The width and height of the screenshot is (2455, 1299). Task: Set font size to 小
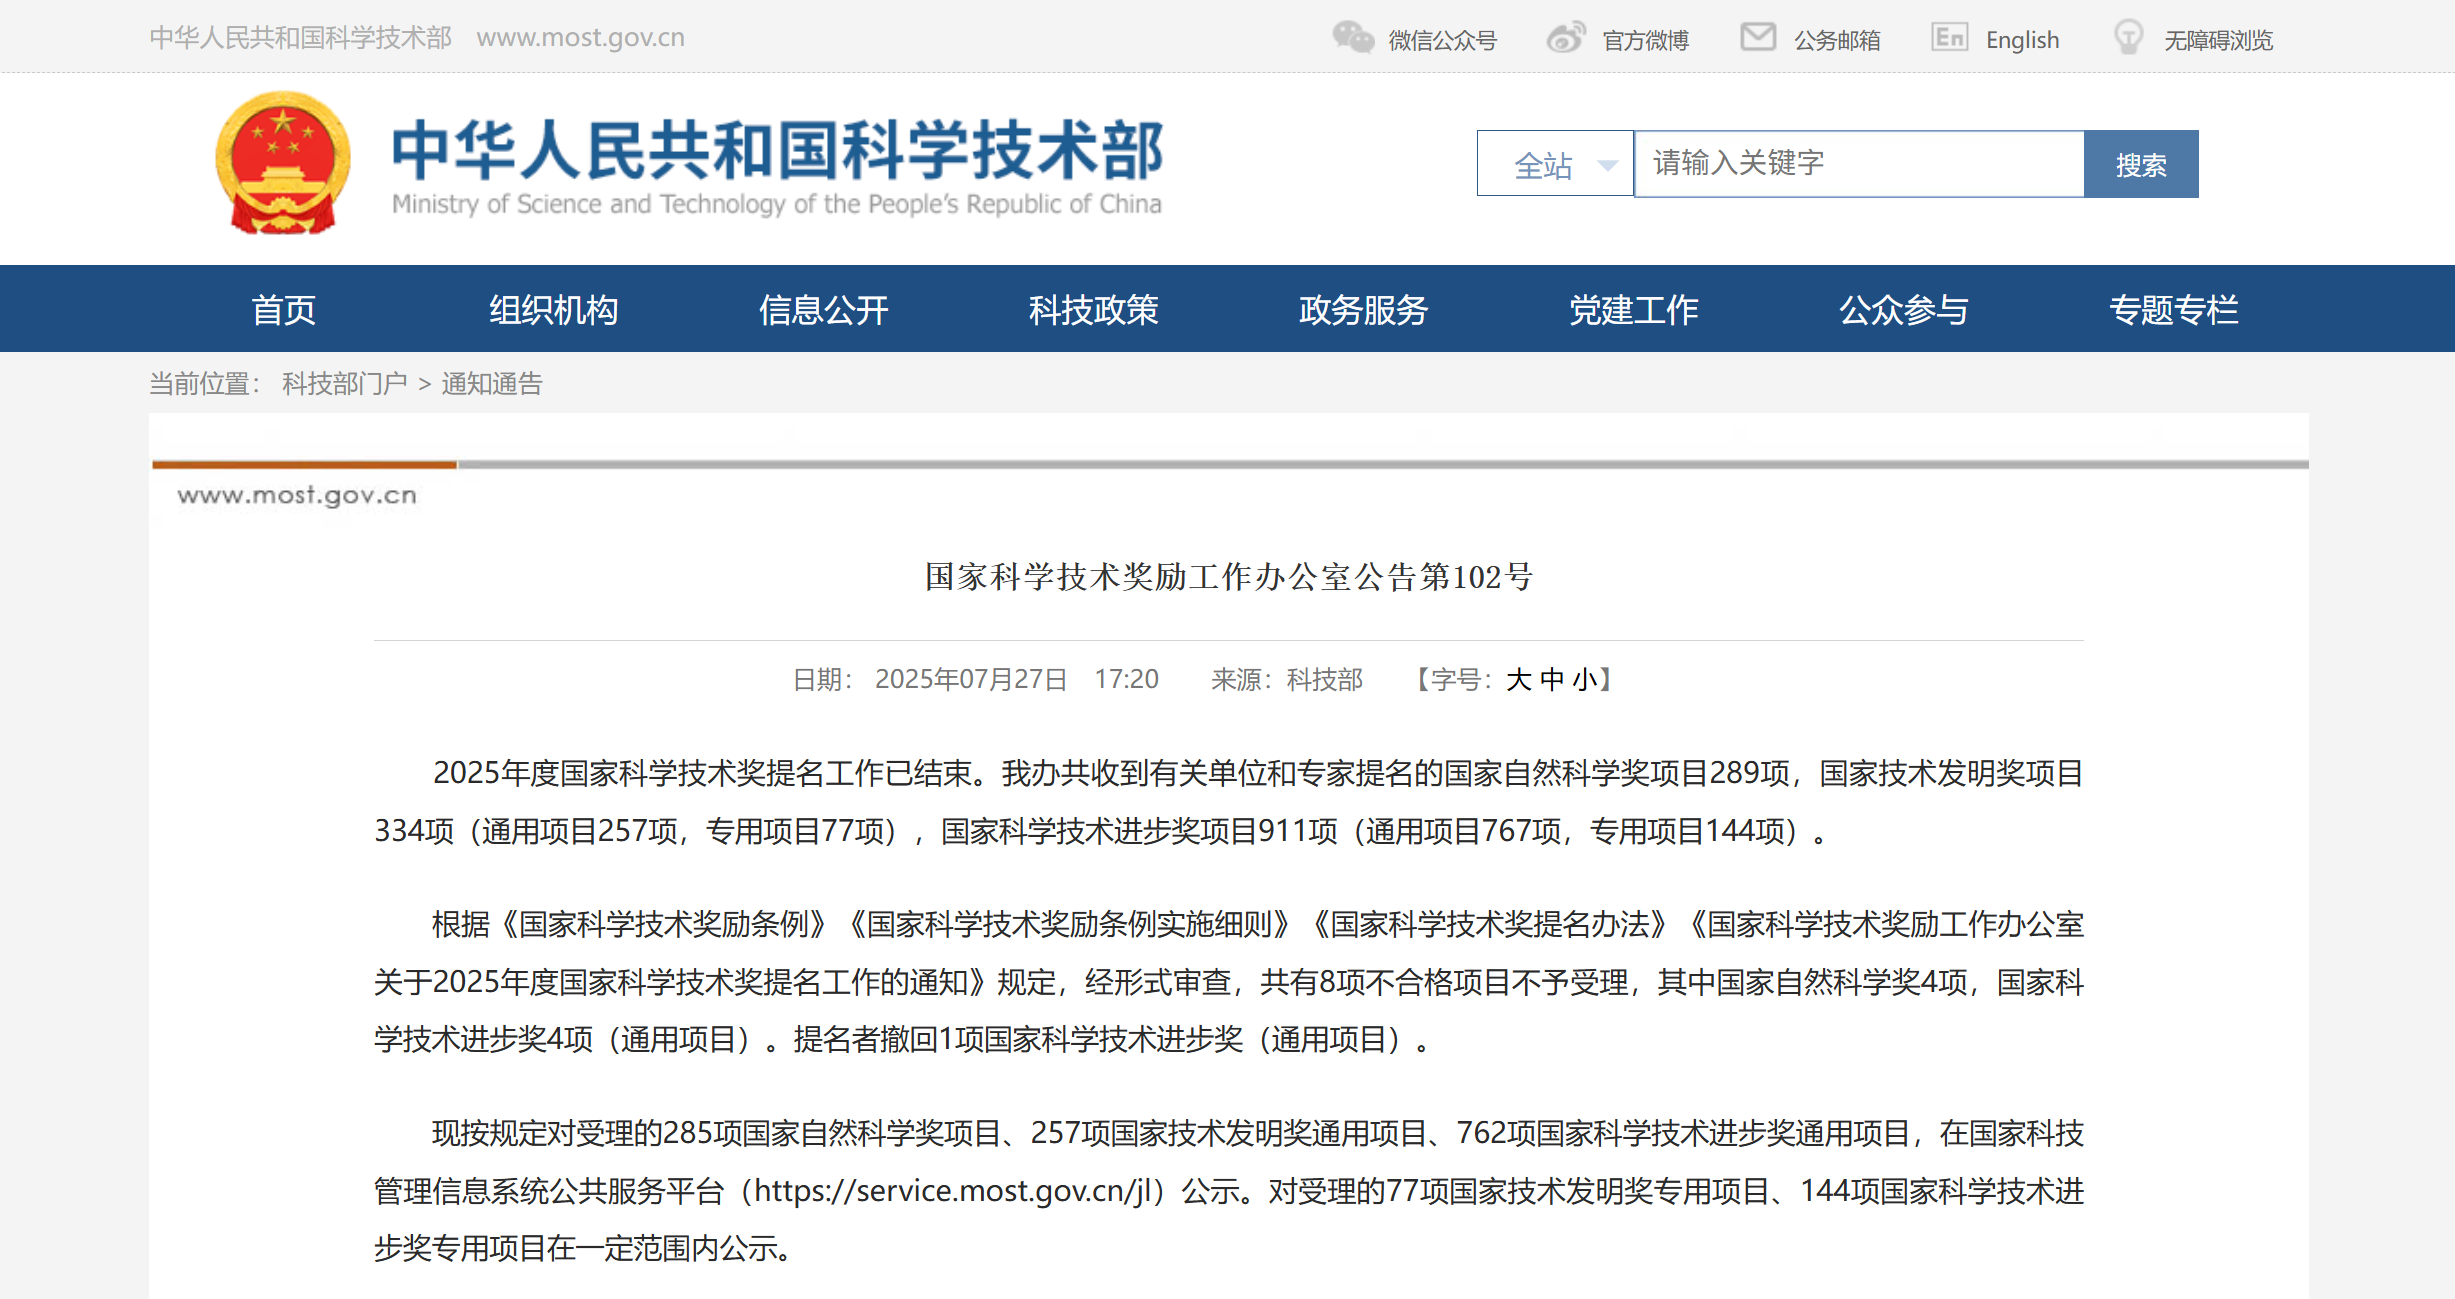tap(1585, 680)
